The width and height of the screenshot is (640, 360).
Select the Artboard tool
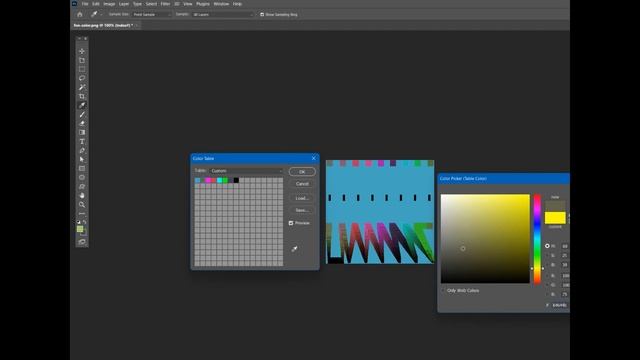(82, 60)
